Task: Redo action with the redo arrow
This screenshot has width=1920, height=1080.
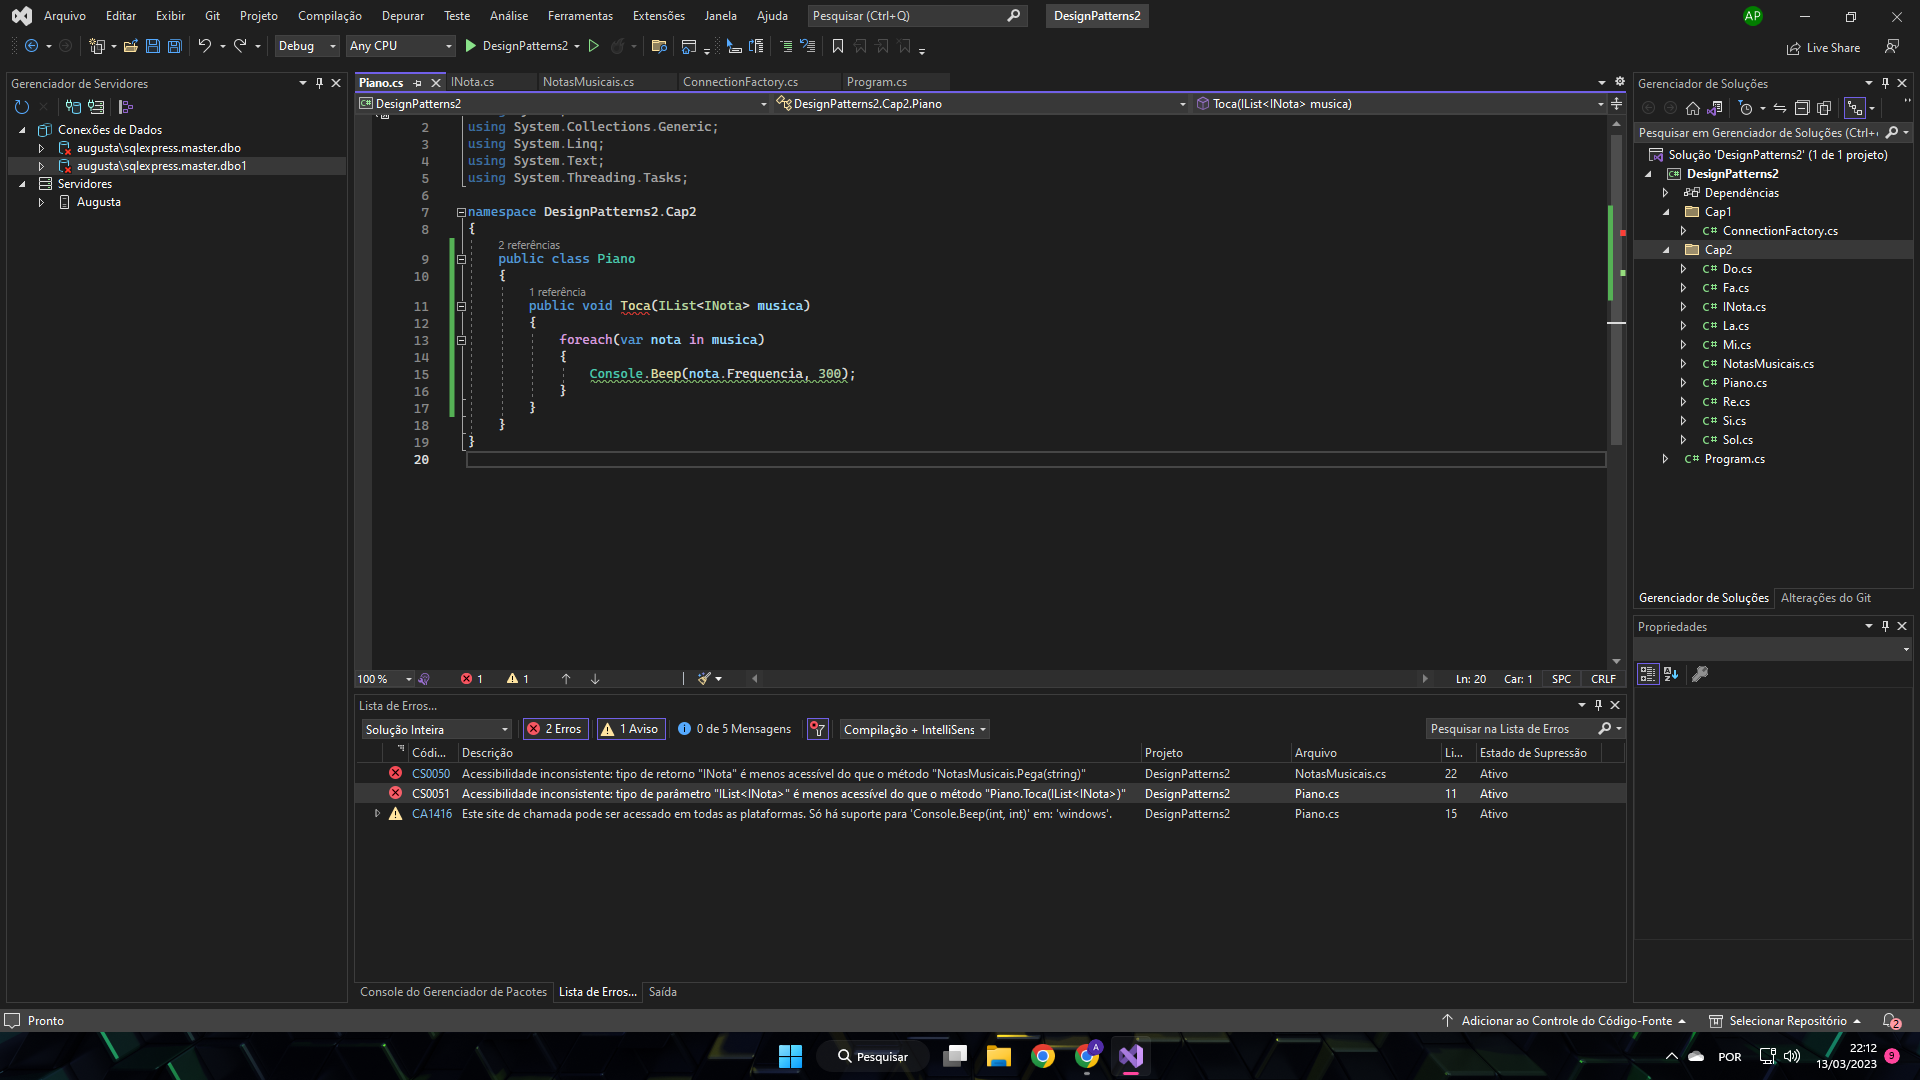Action: coord(240,46)
